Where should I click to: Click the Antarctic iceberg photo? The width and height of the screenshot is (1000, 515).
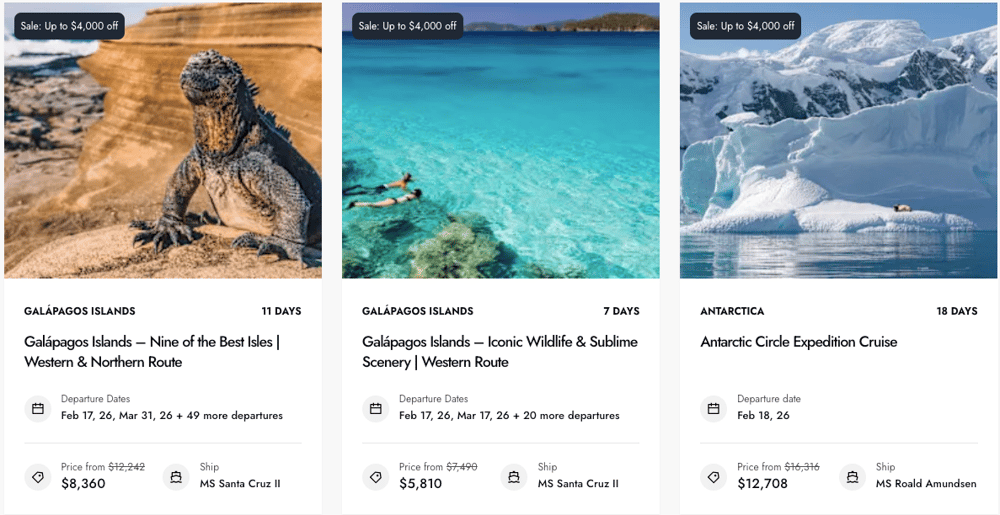coord(839,150)
